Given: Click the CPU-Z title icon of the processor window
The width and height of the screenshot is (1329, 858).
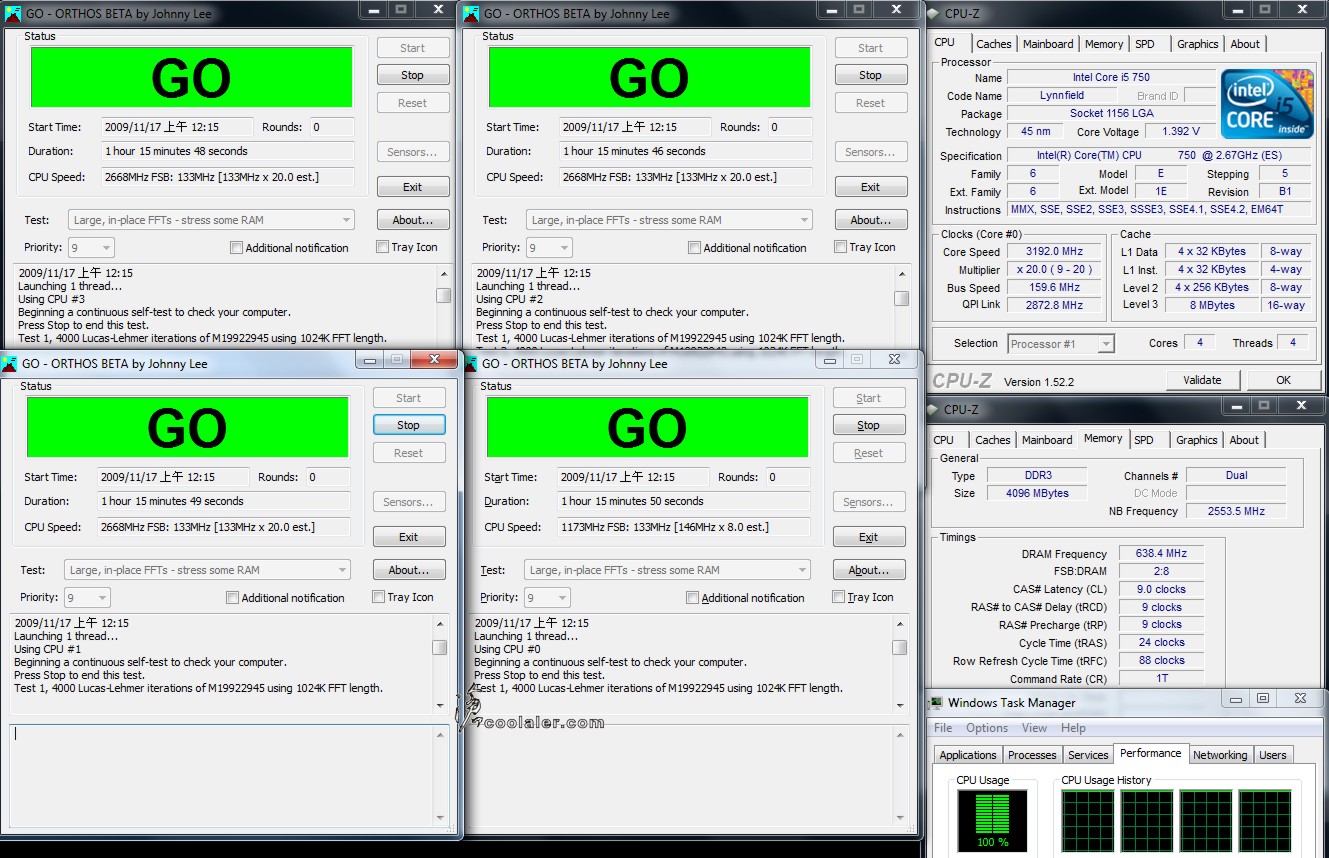Looking at the screenshot, I should point(934,13).
